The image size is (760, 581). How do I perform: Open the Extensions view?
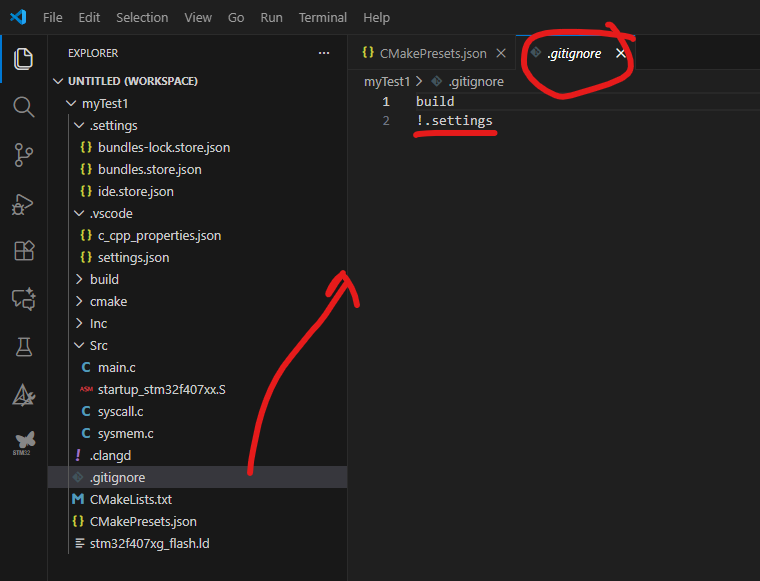pyautogui.click(x=24, y=251)
